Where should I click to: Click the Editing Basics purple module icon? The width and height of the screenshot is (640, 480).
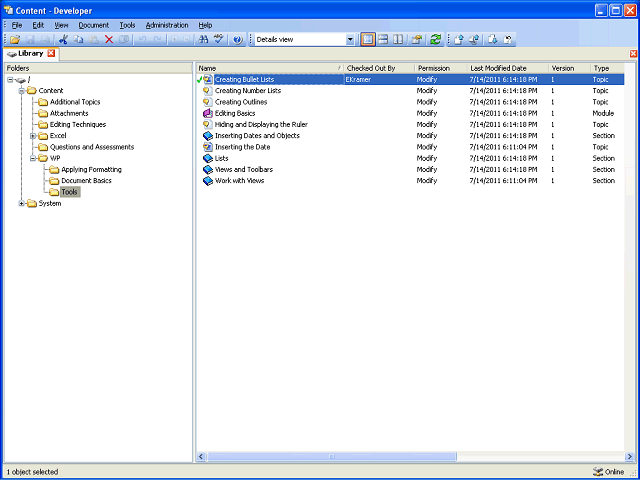(208, 113)
